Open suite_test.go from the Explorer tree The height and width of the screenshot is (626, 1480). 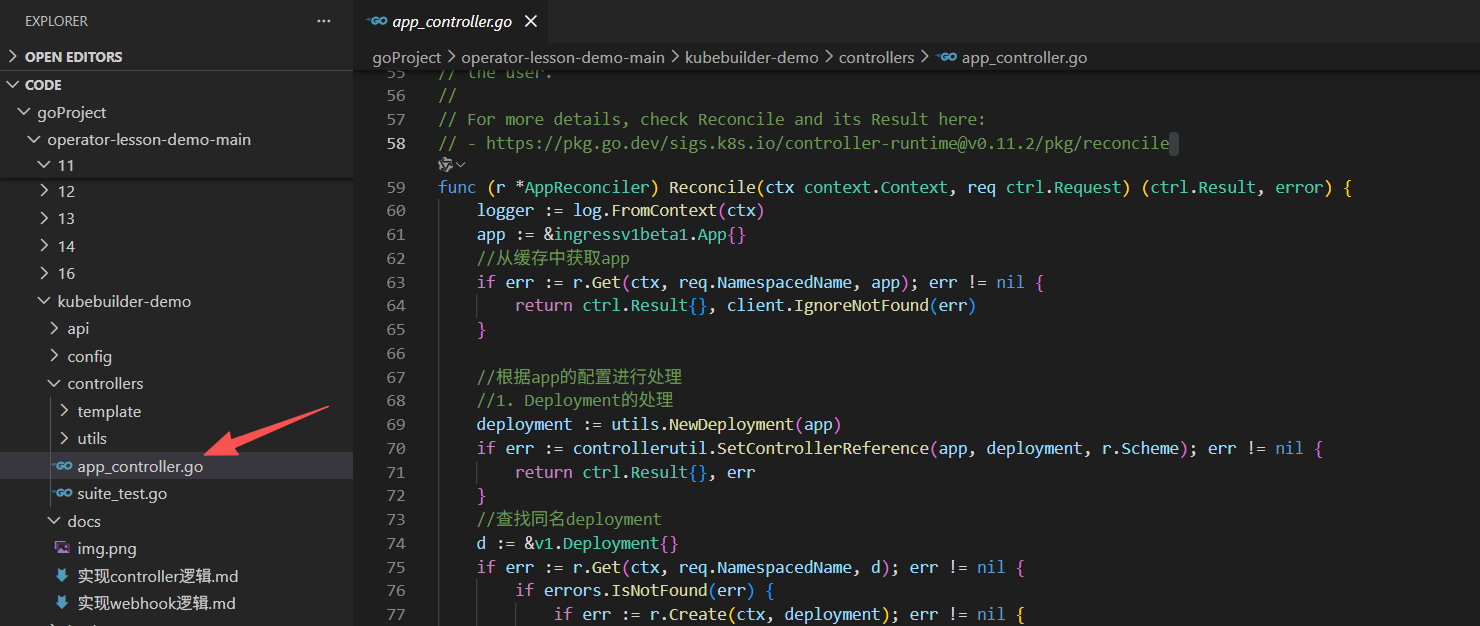(122, 493)
